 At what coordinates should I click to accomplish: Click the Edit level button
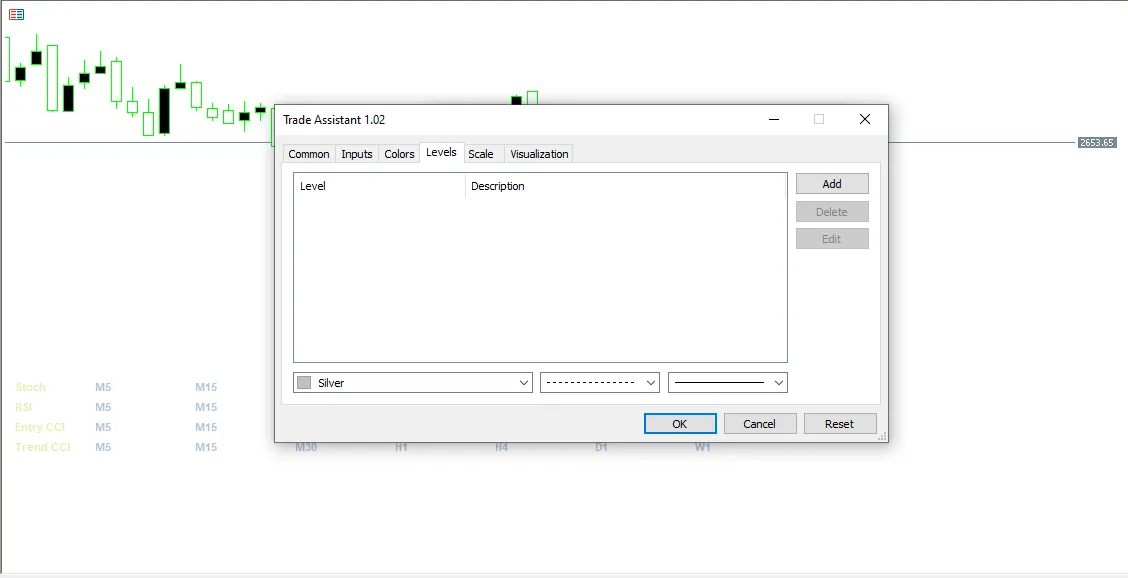click(x=832, y=239)
